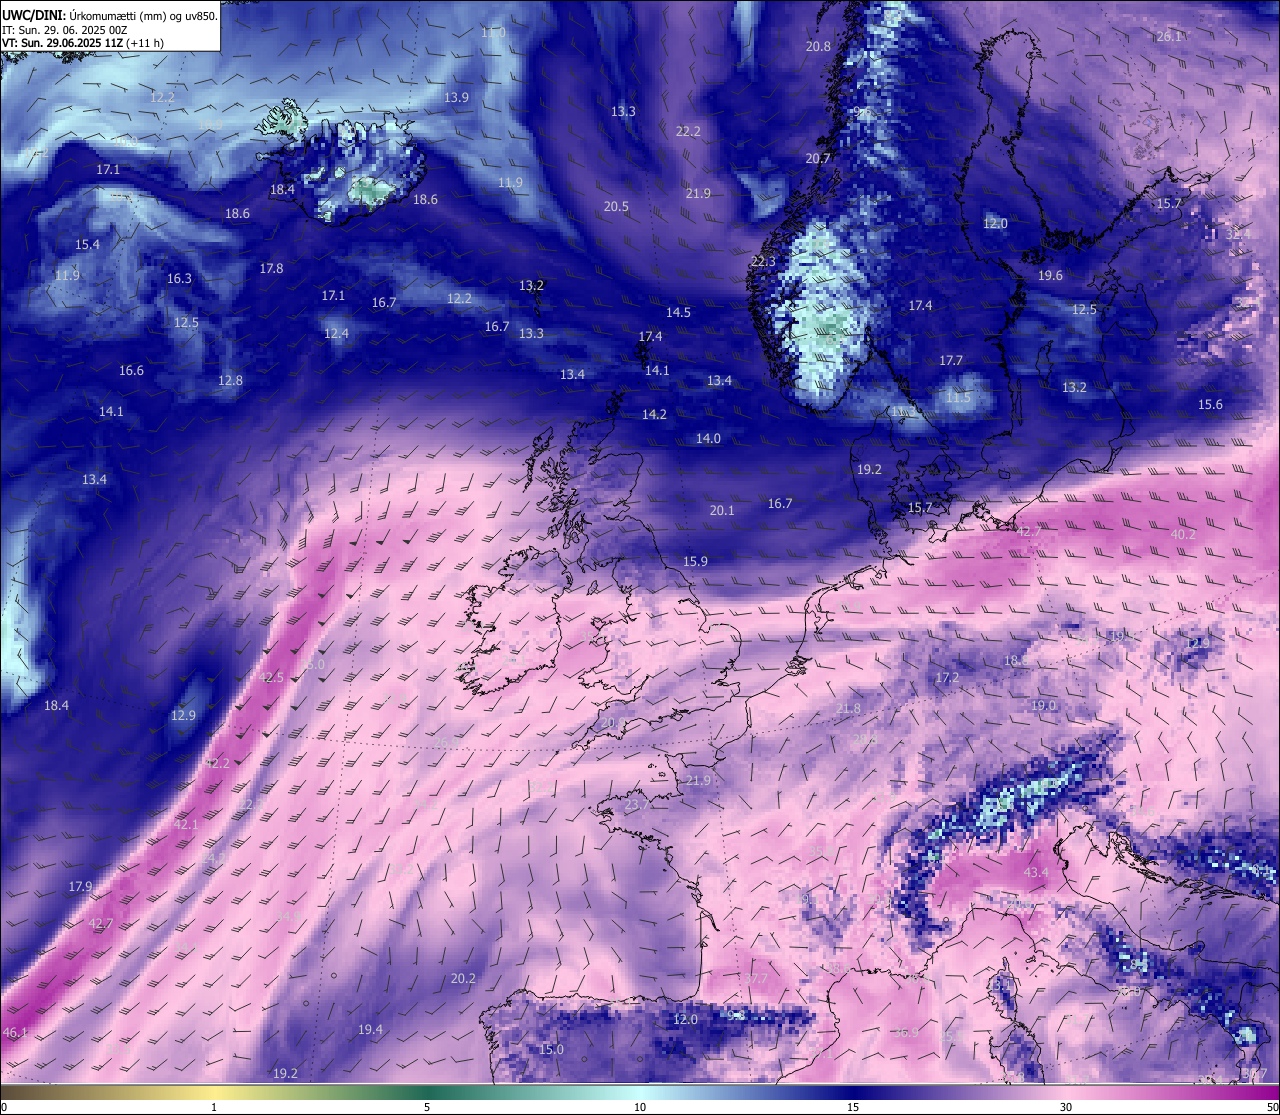Select the 26.1 value in the top-right

click(1169, 36)
